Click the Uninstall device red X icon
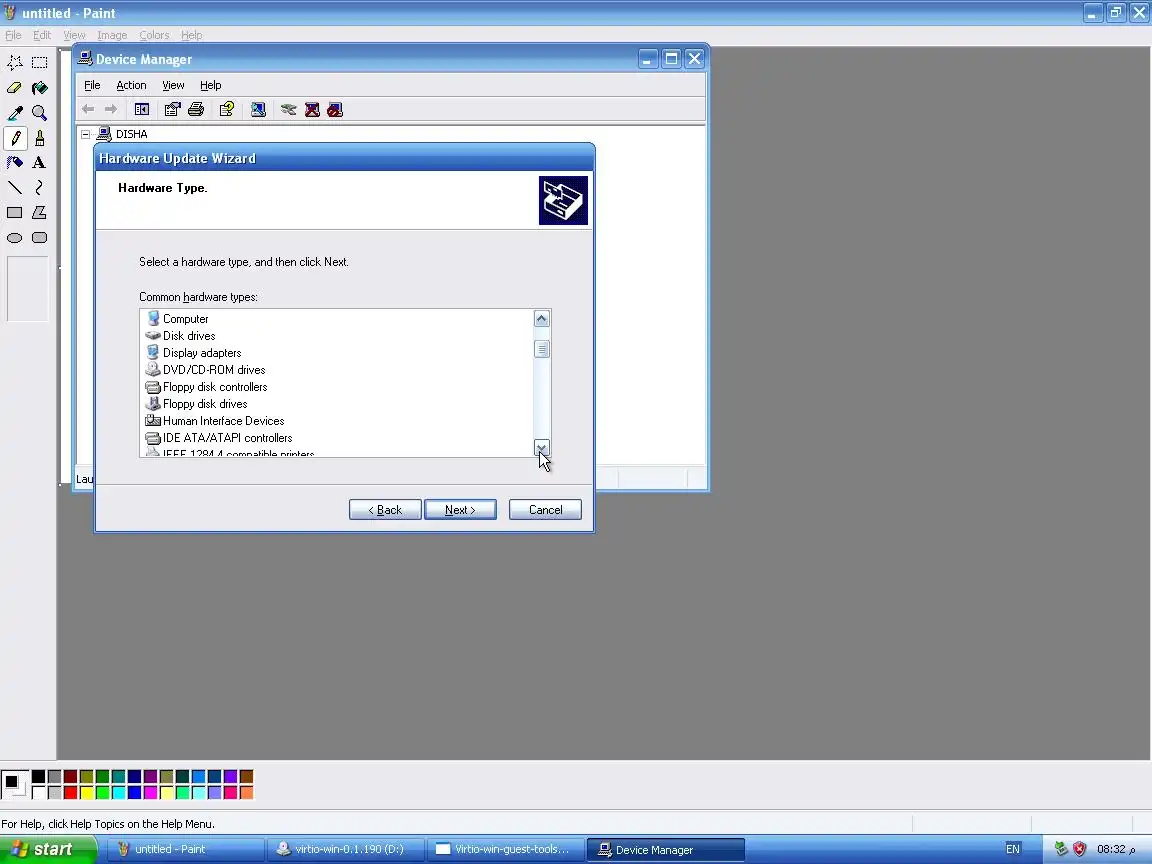Screen dimensions: 1152x864 point(312,109)
